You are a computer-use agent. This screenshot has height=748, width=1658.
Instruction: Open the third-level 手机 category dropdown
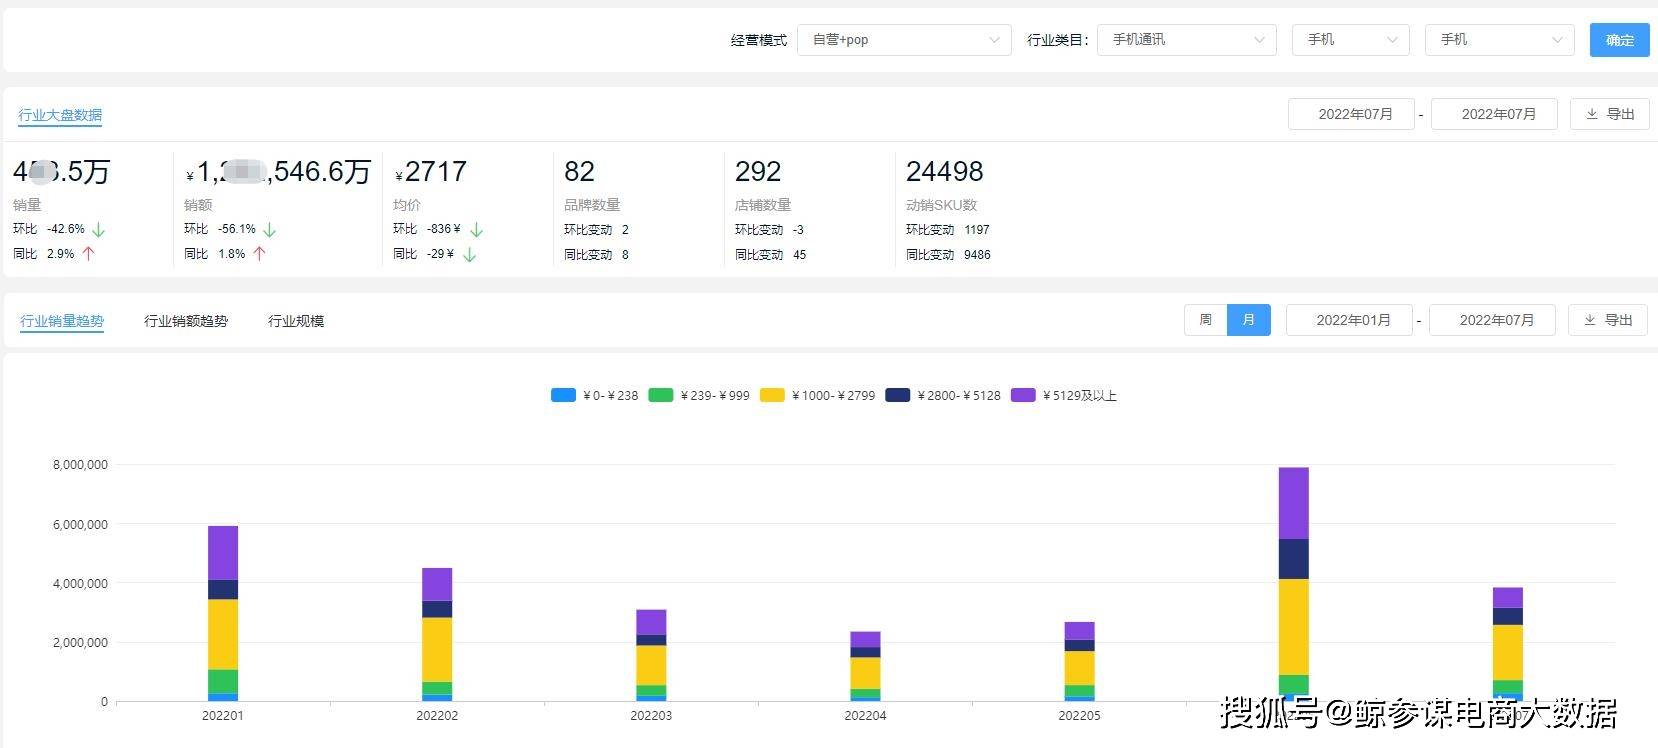click(x=1499, y=40)
